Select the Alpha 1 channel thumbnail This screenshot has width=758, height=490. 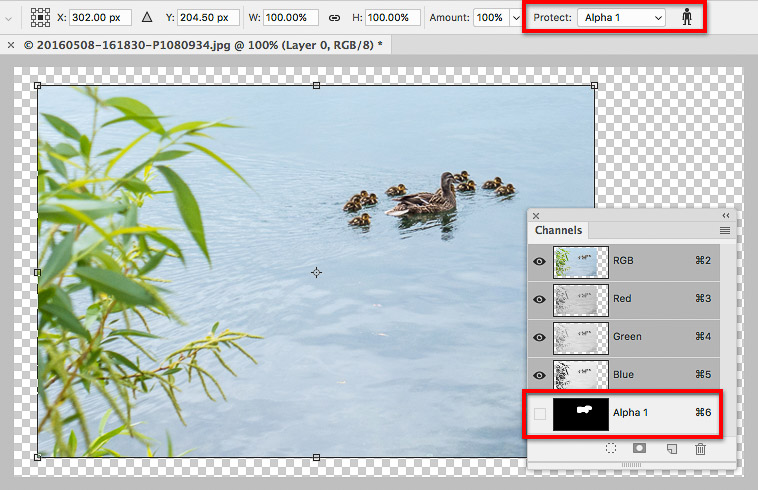(x=581, y=414)
